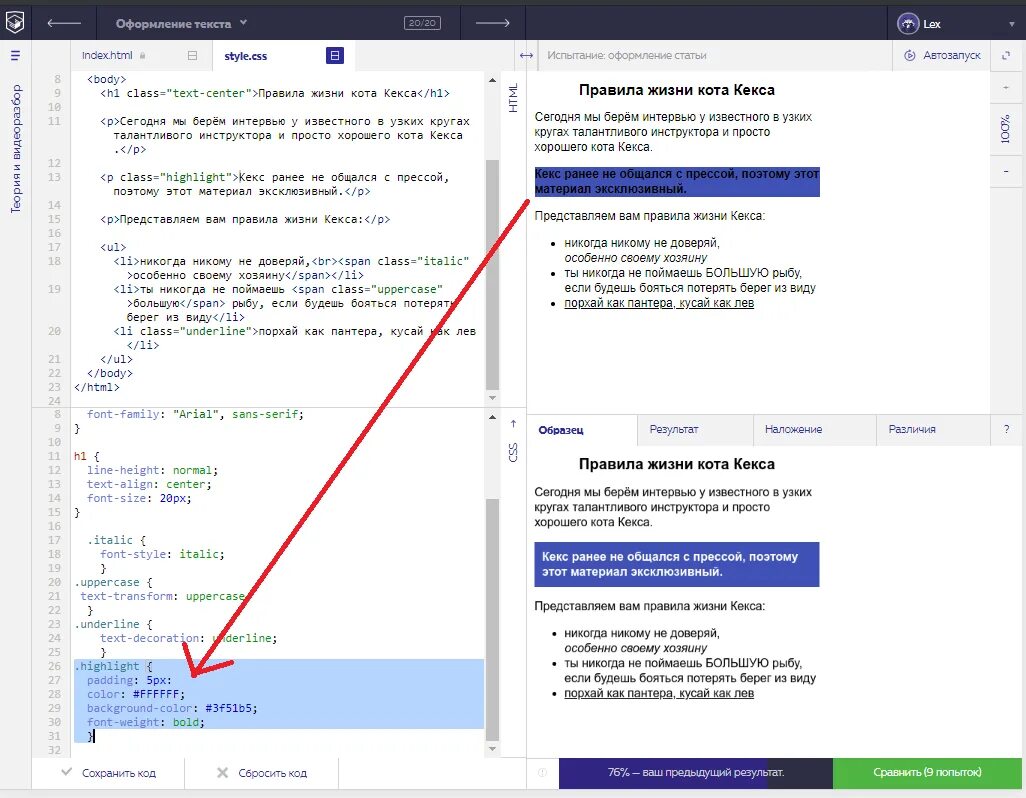Click the HTML editor scroll-up arrow
Image resolution: width=1026 pixels, height=798 pixels.
pos(492,80)
